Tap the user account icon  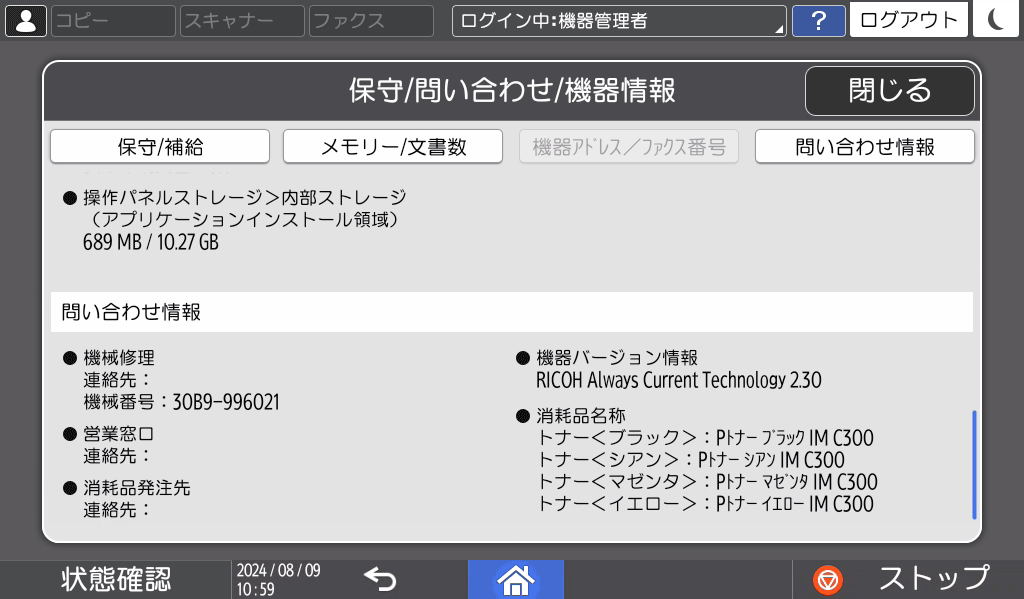25,20
